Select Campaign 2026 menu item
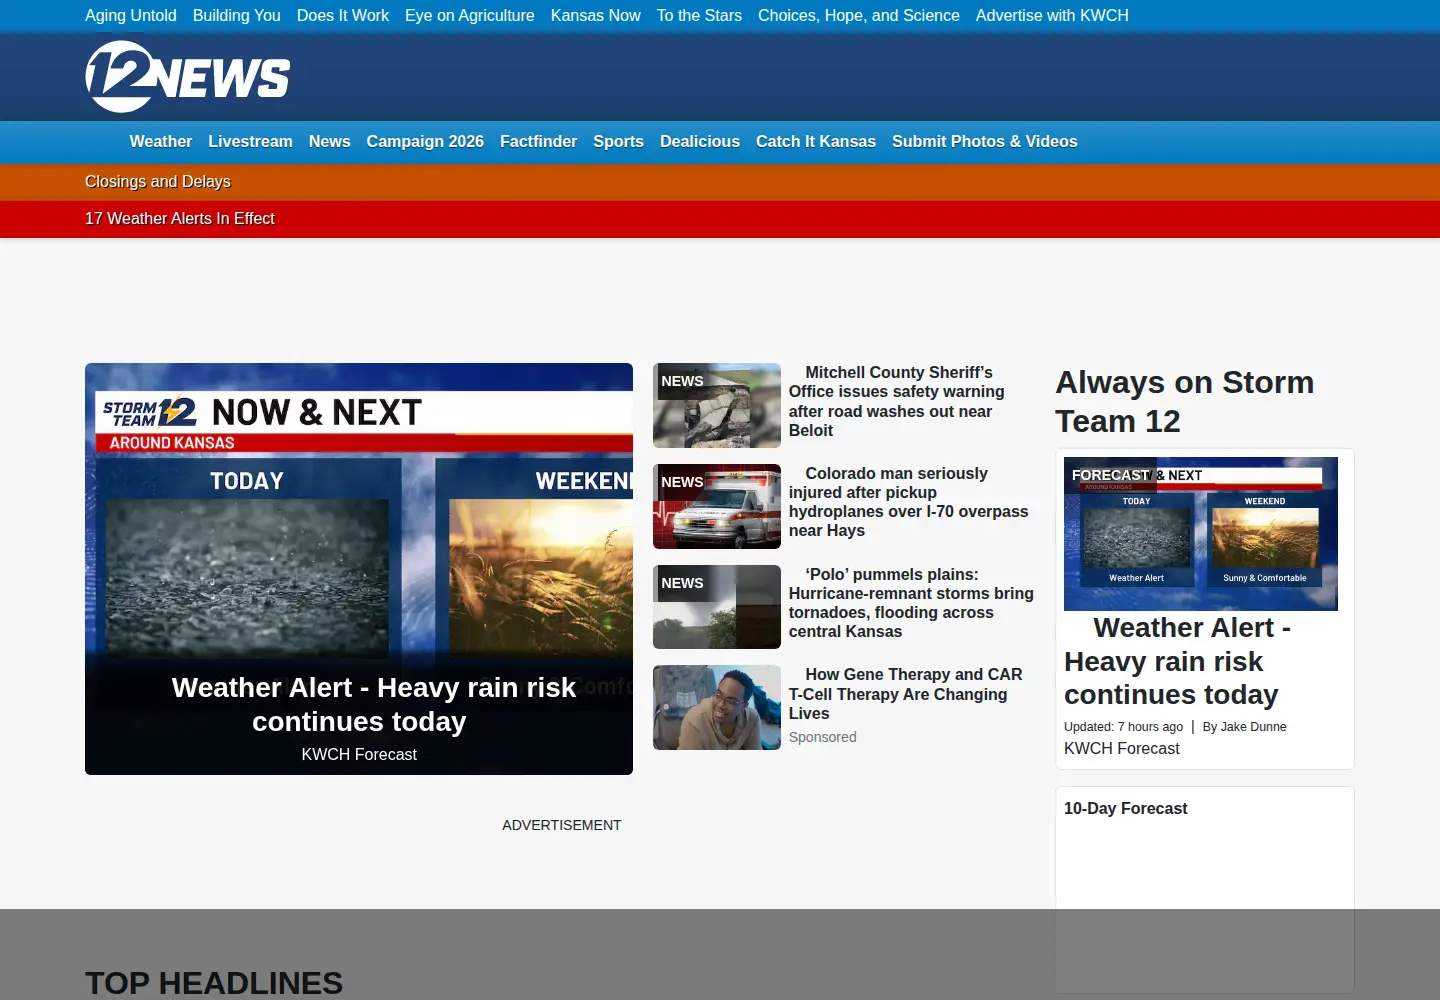 tap(425, 142)
